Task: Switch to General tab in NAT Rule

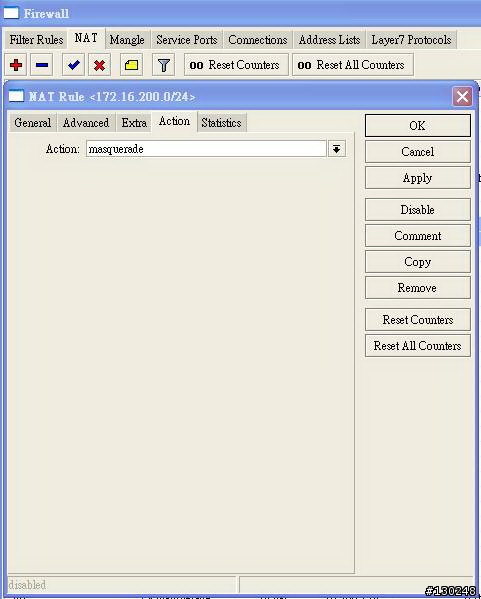Action: pos(32,123)
